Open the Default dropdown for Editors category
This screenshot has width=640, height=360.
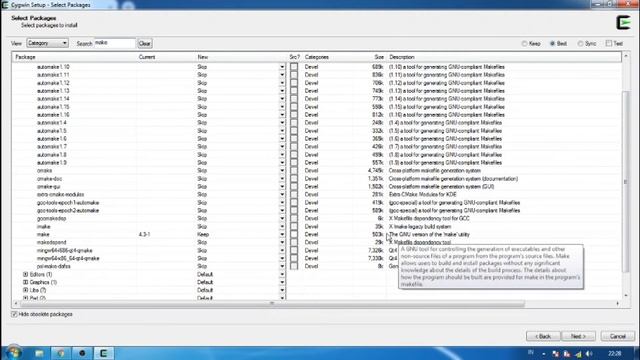click(282, 274)
